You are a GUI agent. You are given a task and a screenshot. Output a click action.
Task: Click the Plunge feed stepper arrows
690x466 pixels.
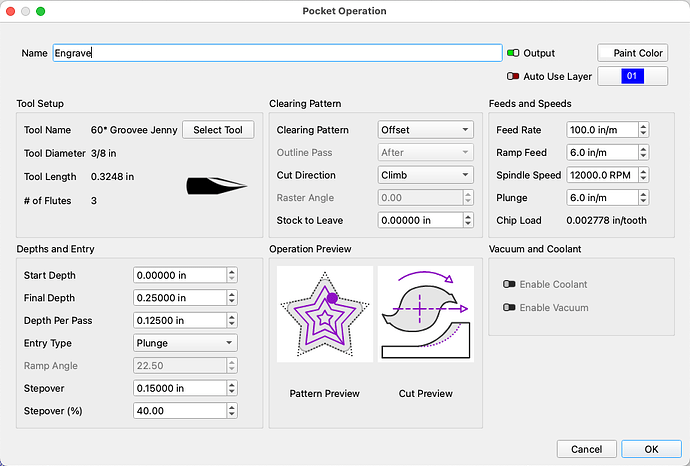click(x=643, y=198)
